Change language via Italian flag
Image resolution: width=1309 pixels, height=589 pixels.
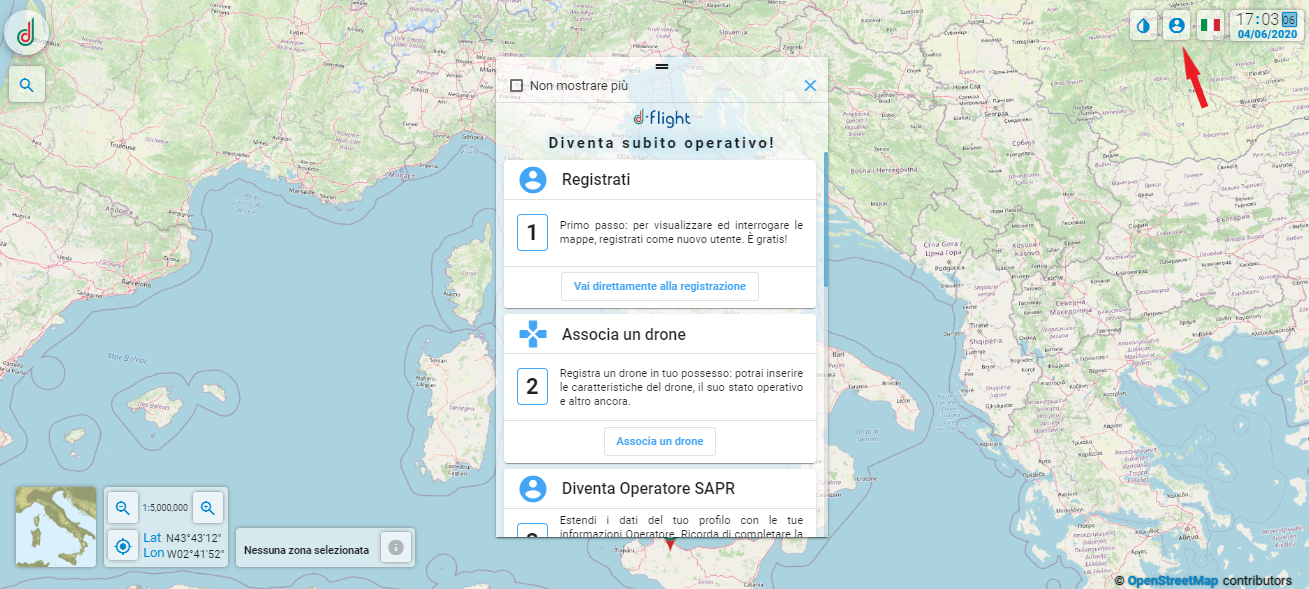coord(1210,25)
